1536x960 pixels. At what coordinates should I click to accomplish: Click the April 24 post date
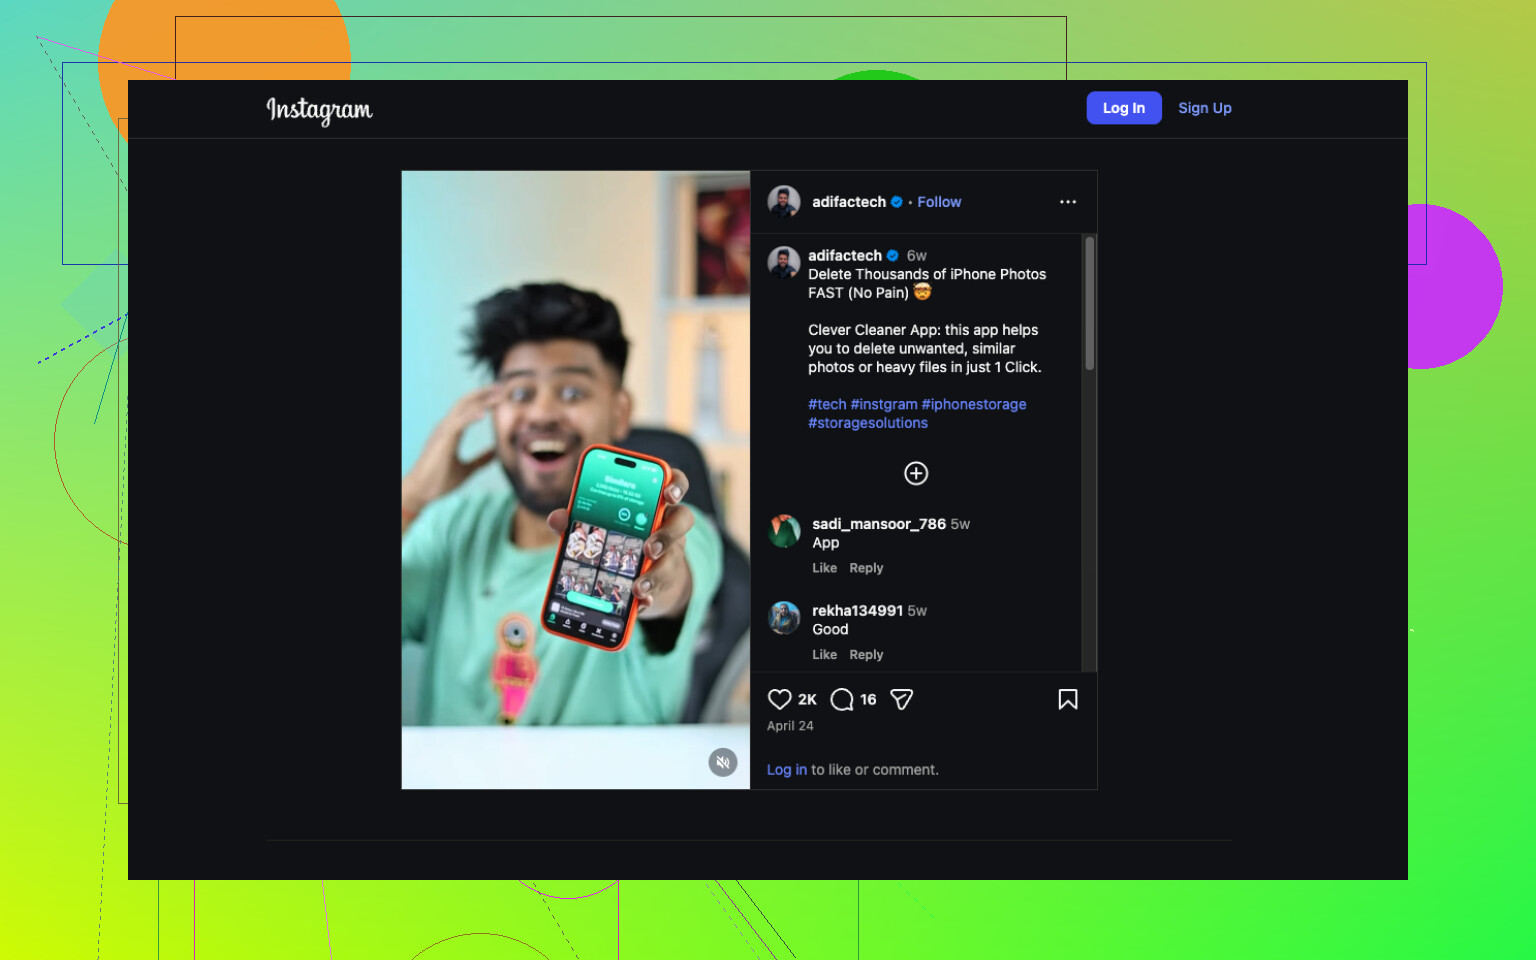790,726
